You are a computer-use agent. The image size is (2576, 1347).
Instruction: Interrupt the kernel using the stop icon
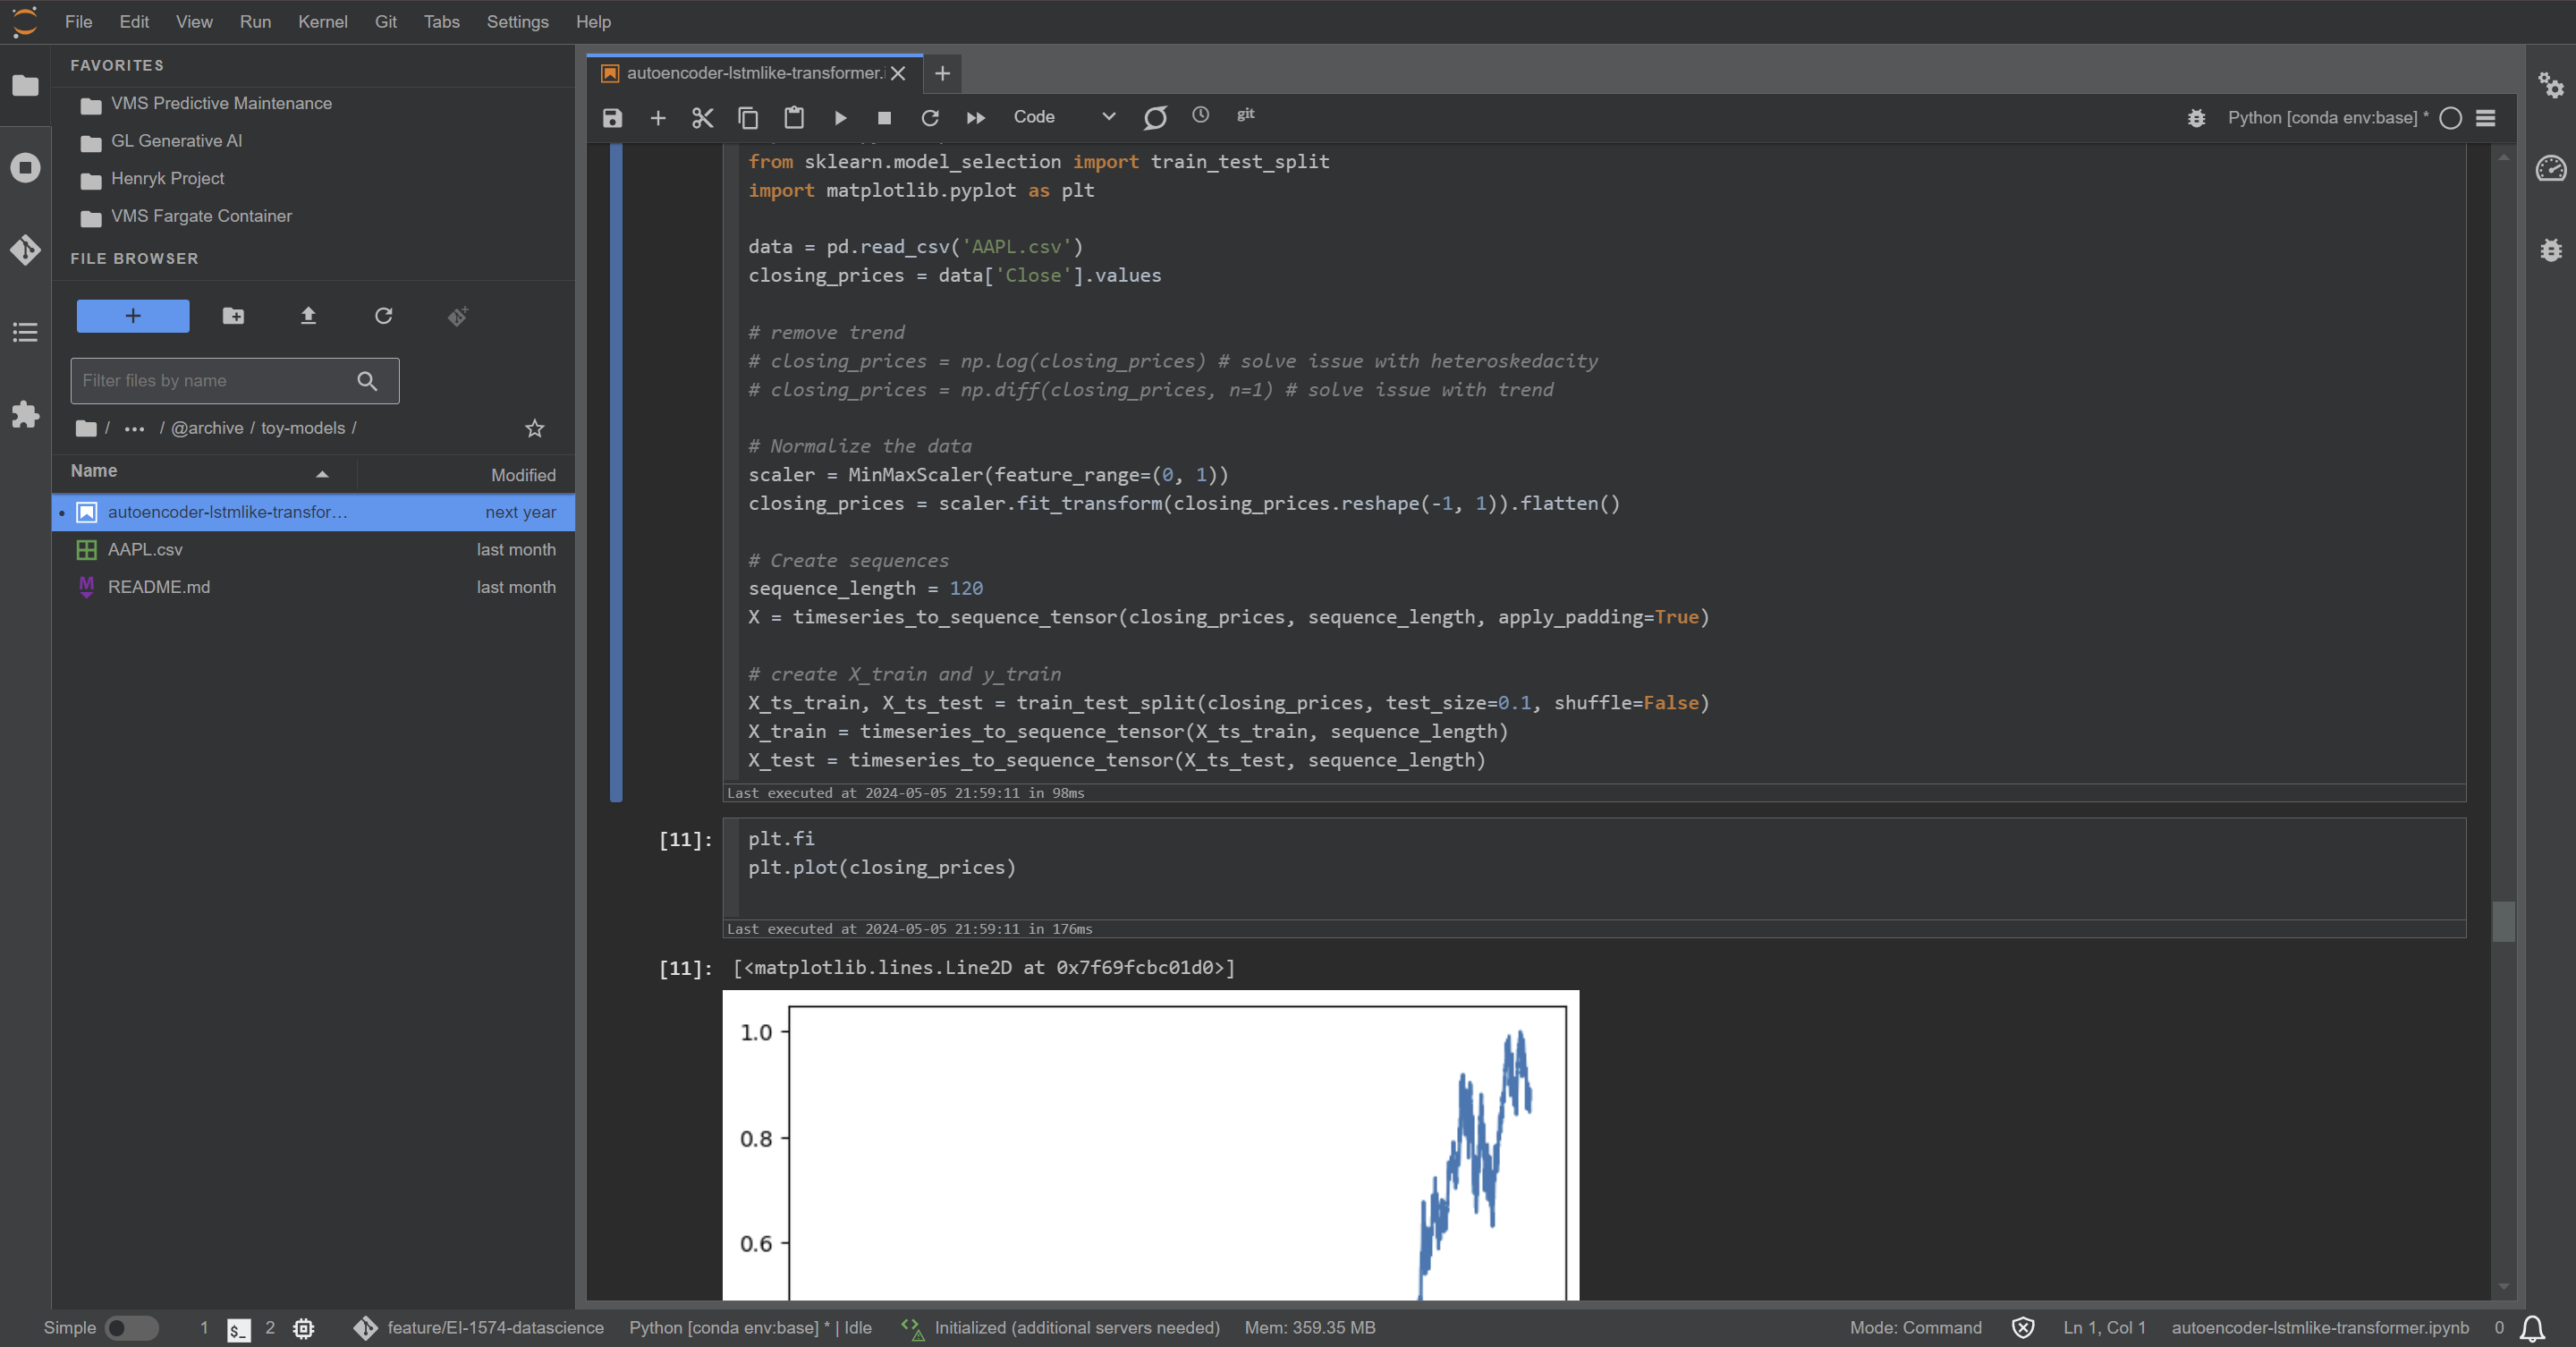[884, 117]
